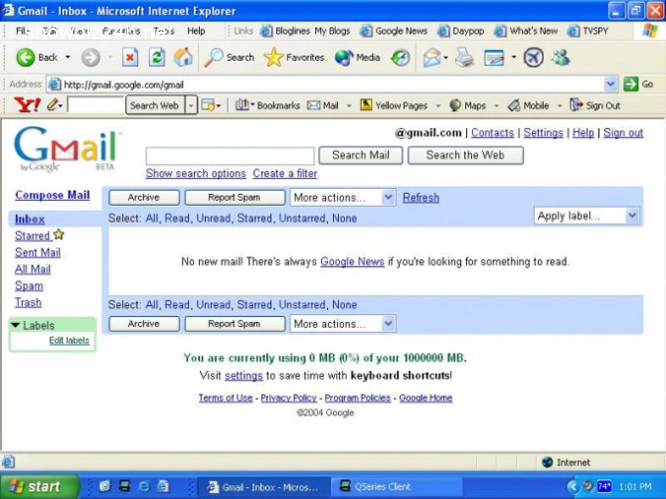
Task: Click the Search Mail button
Action: click(361, 155)
